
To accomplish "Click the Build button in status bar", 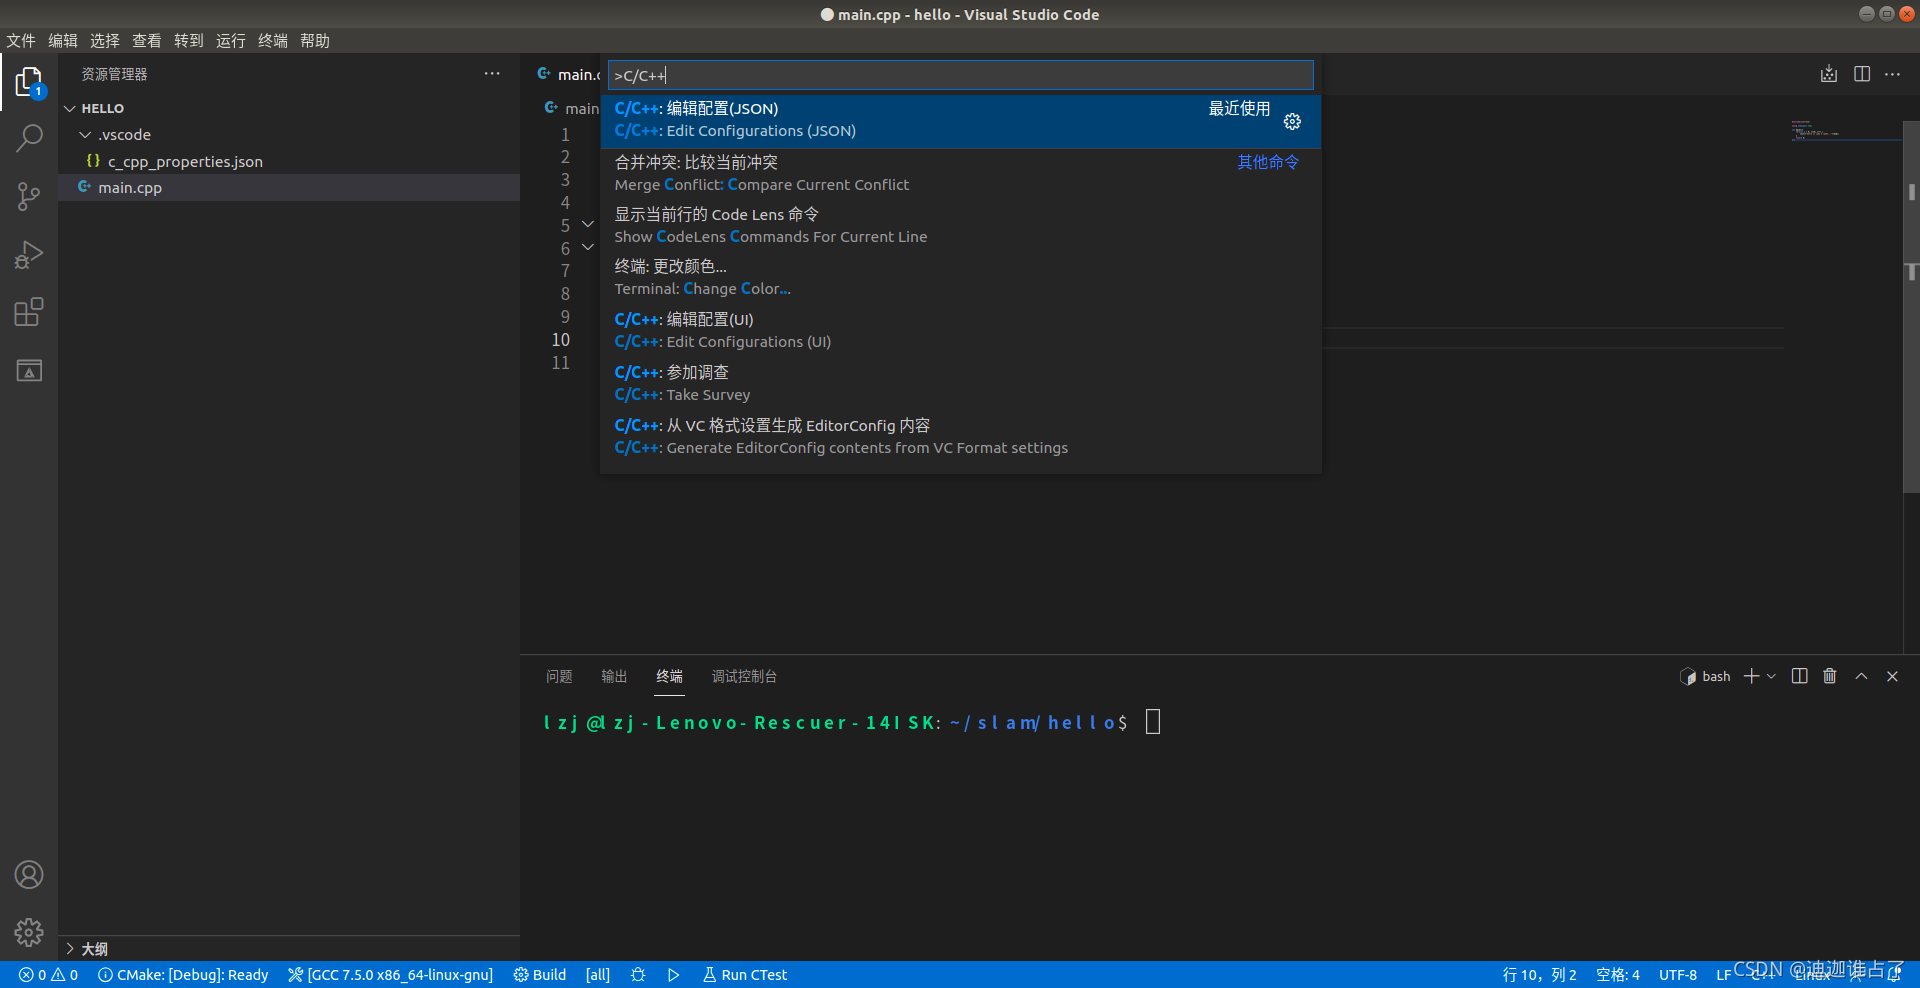I will click(x=540, y=975).
